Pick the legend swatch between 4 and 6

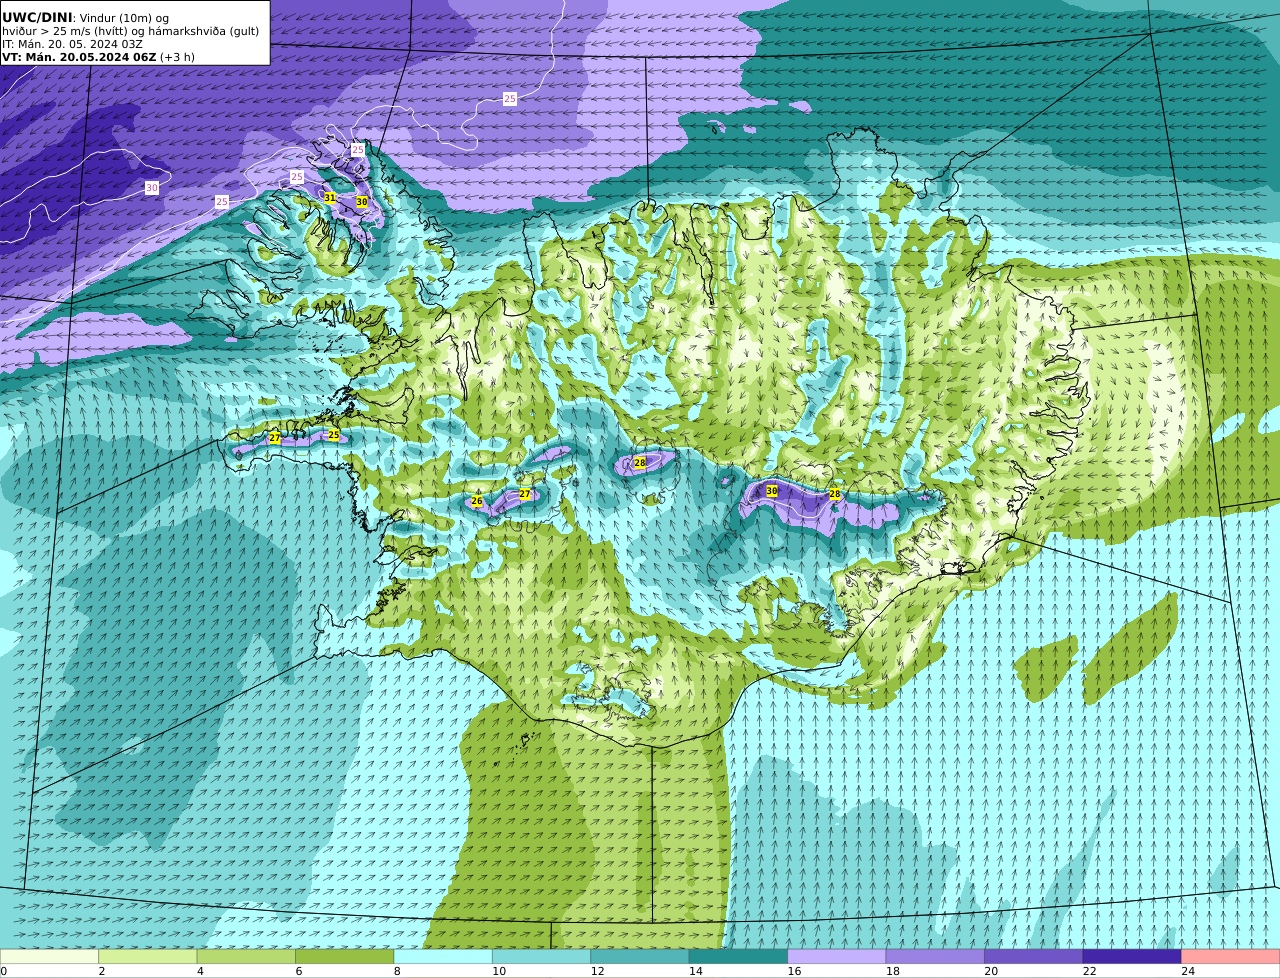[246, 956]
